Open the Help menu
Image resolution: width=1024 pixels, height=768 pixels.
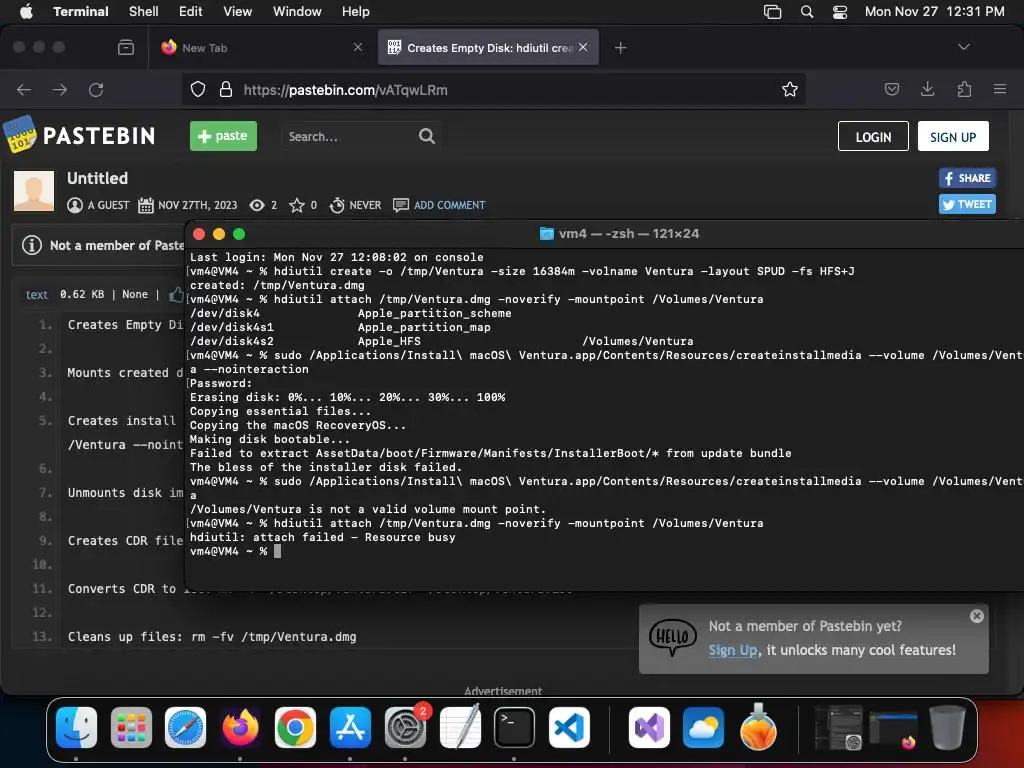click(x=355, y=11)
